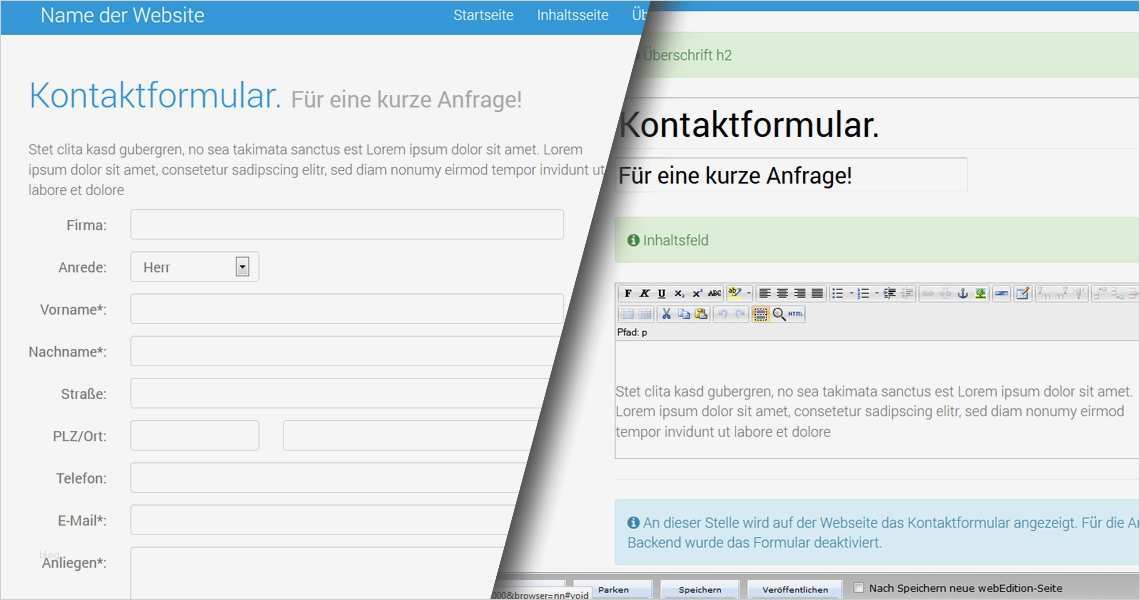Click the Speichern button
Viewport: 1140px width, 600px height.
click(x=699, y=590)
